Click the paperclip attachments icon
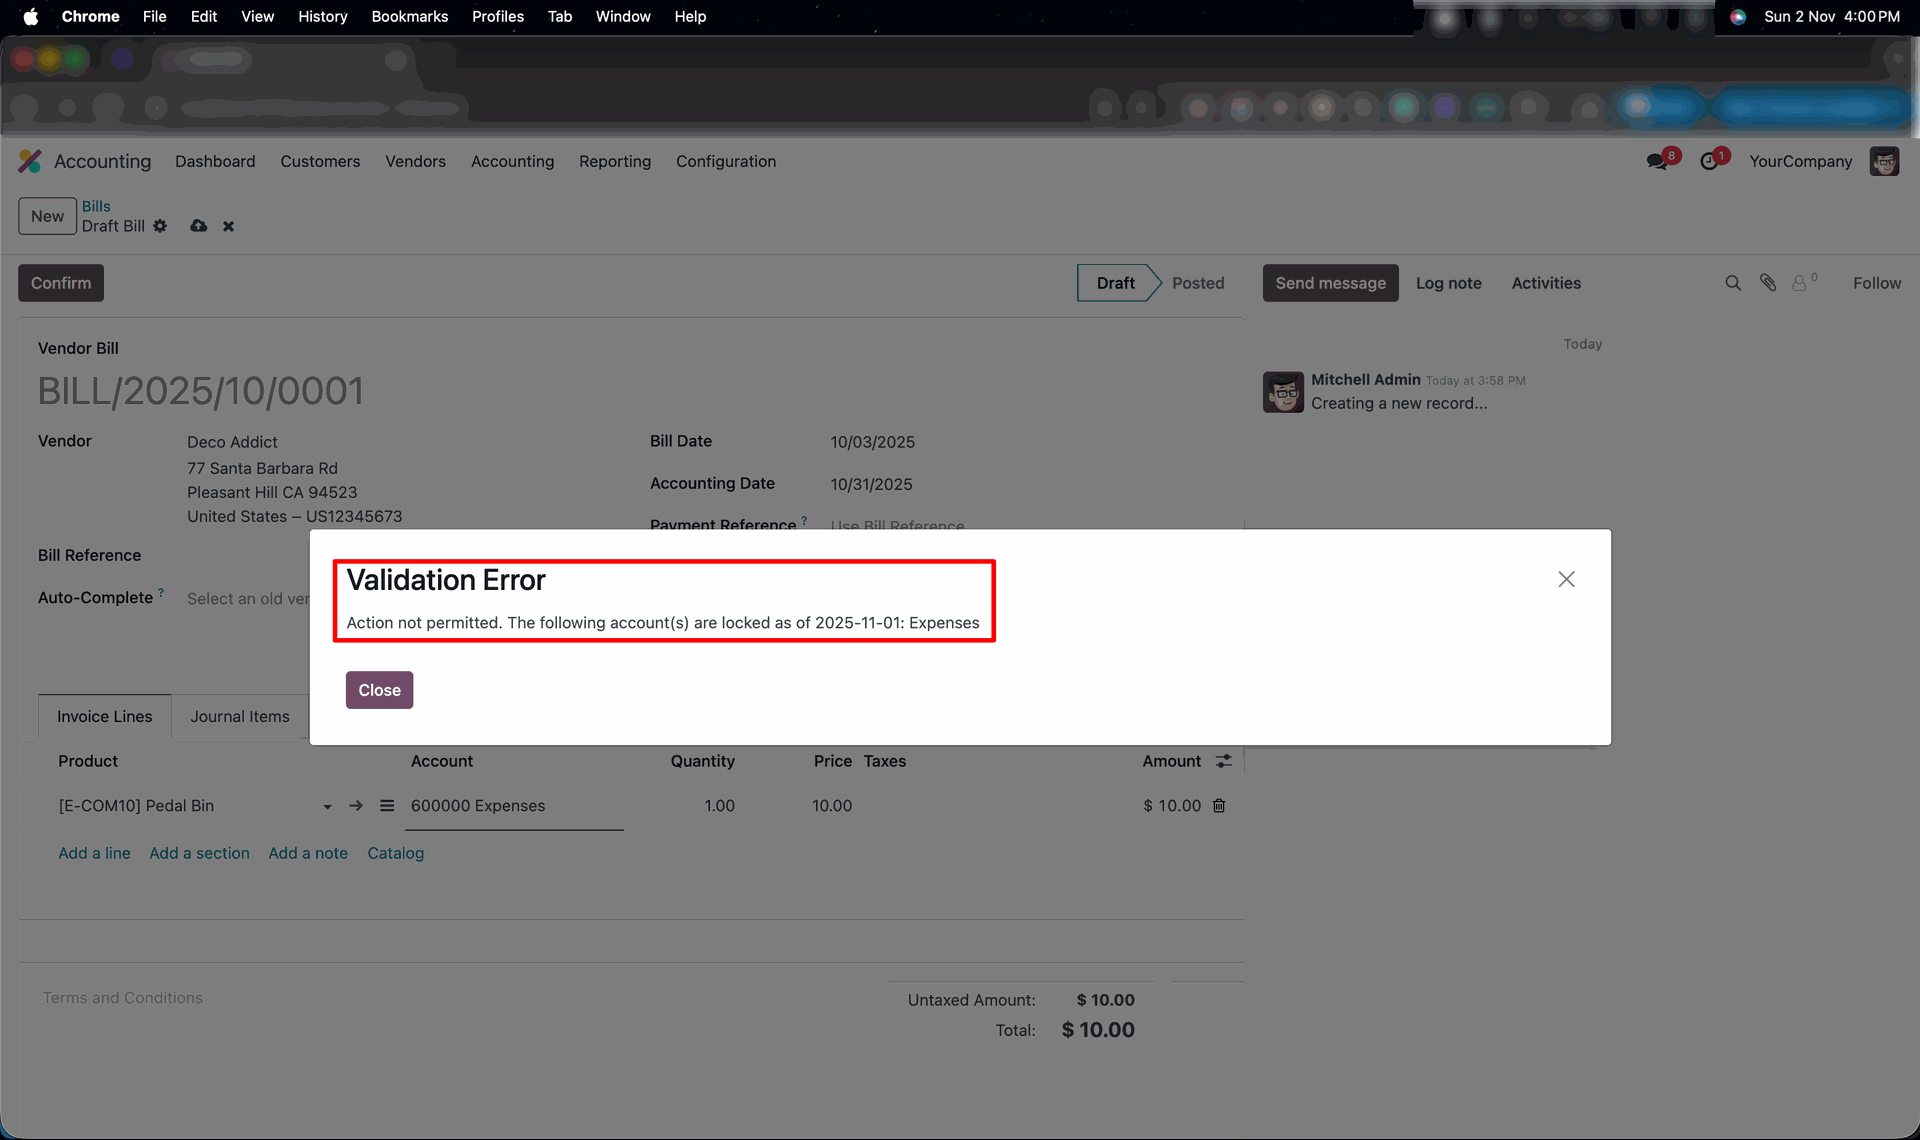Image resolution: width=1920 pixels, height=1140 pixels. click(1768, 283)
